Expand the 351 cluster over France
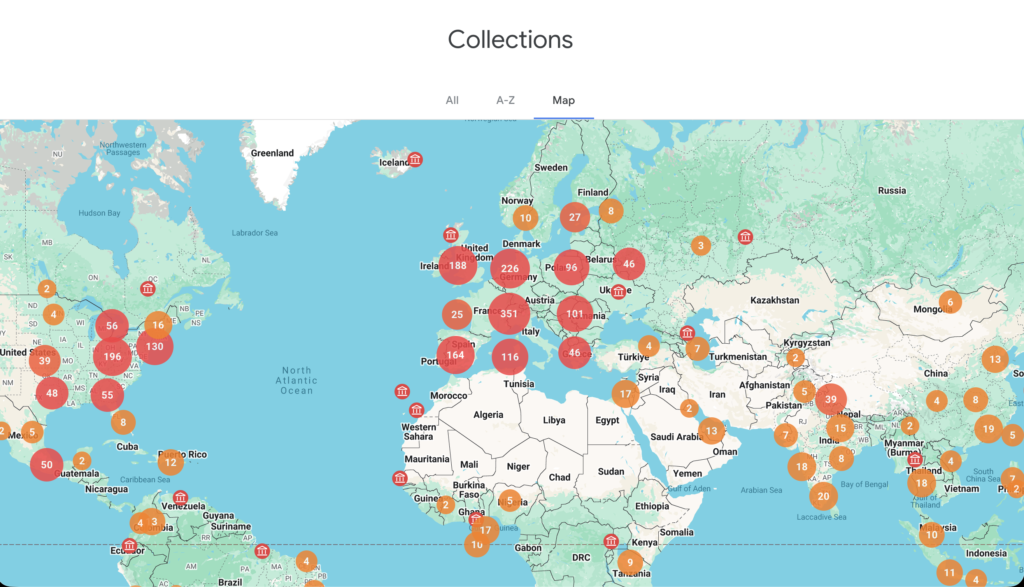The height and width of the screenshot is (587, 1024). 509,314
